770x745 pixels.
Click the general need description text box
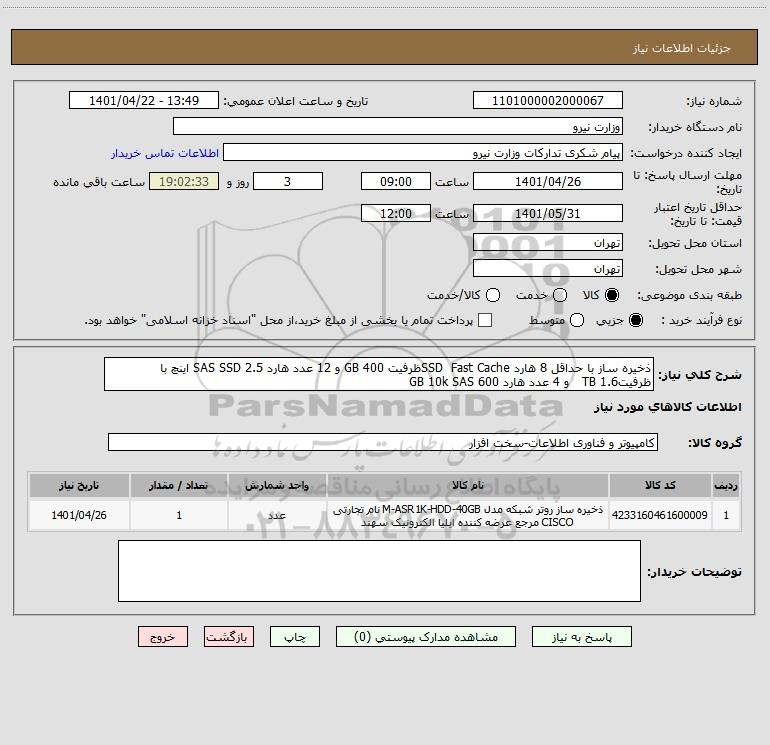379,374
